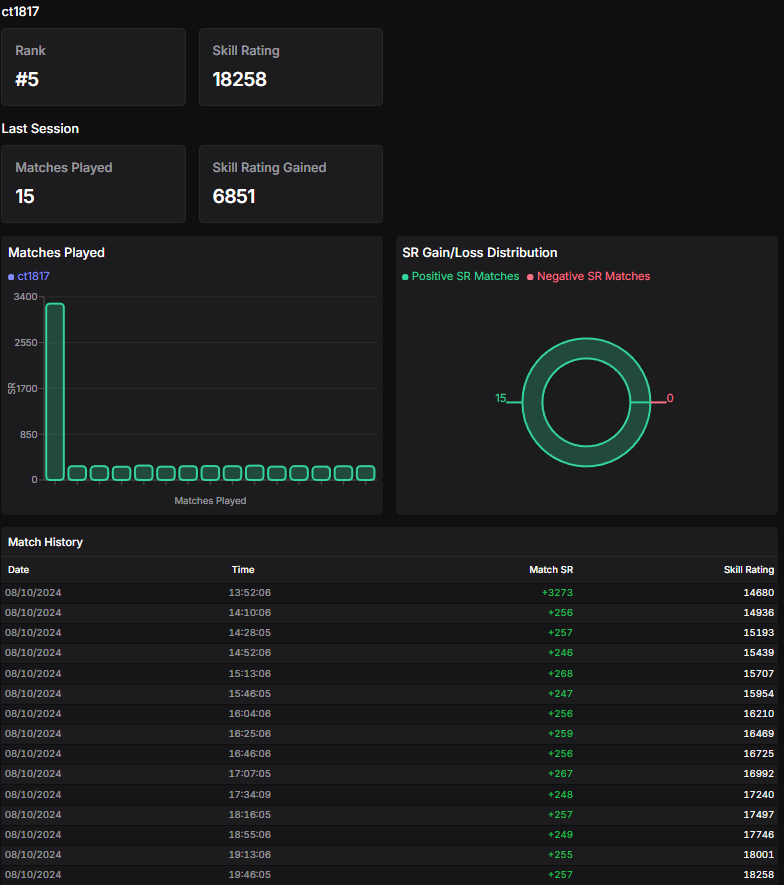This screenshot has height=885, width=784.
Task: Click the 15 label beside the donut chart
Action: (501, 398)
